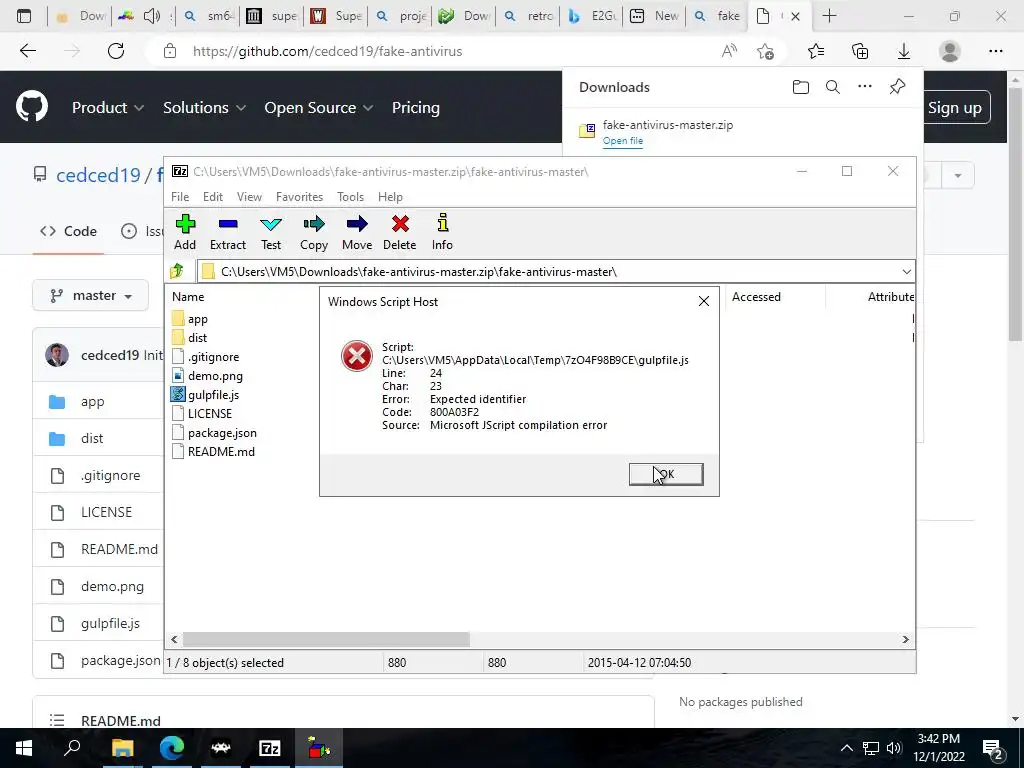The width and height of the screenshot is (1024, 768).
Task: Select demo.png in 7-Zip list
Action: pos(207,376)
